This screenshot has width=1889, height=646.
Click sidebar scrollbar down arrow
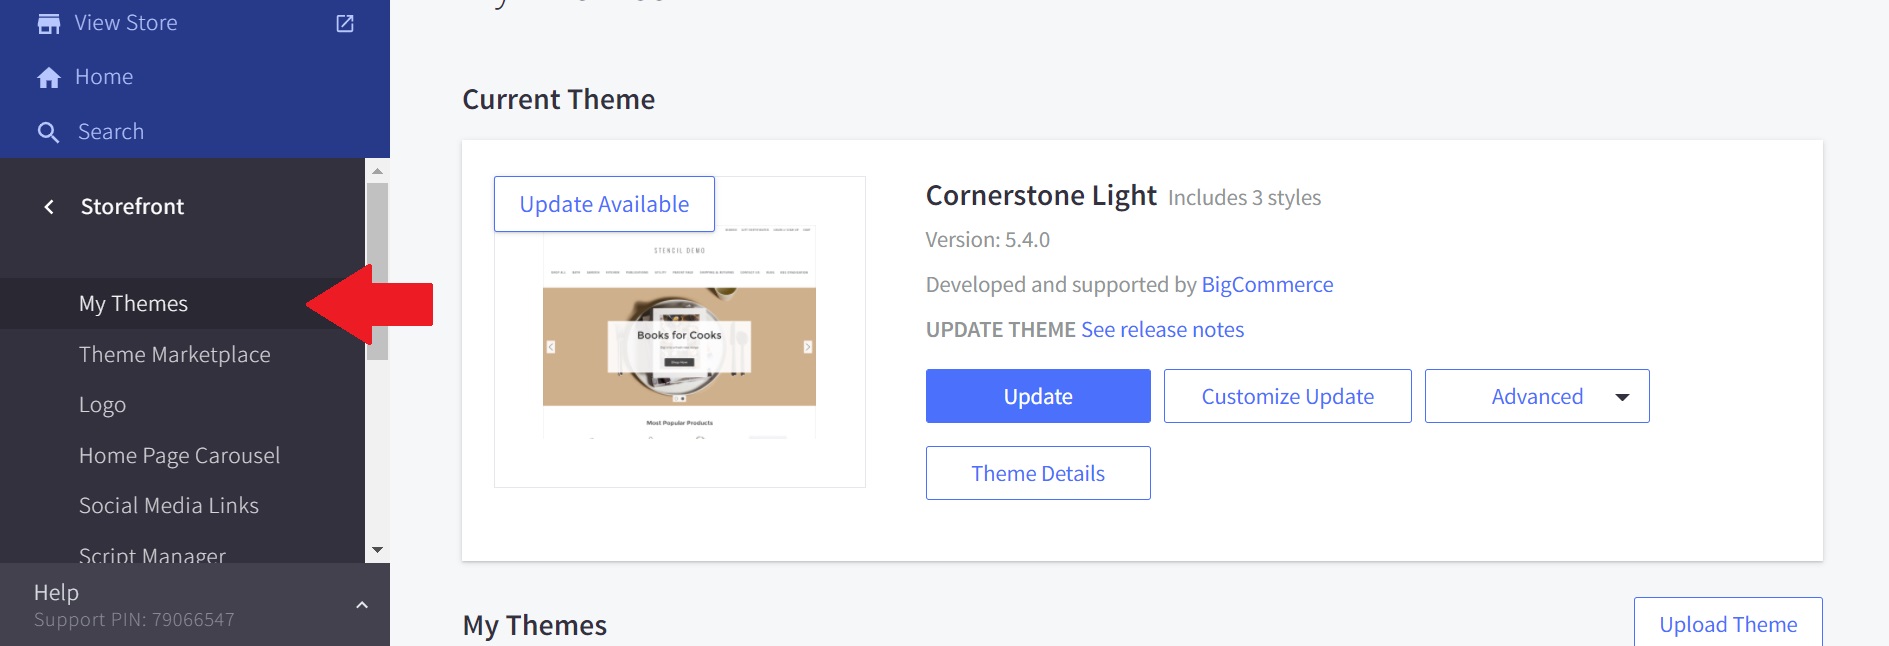point(377,550)
